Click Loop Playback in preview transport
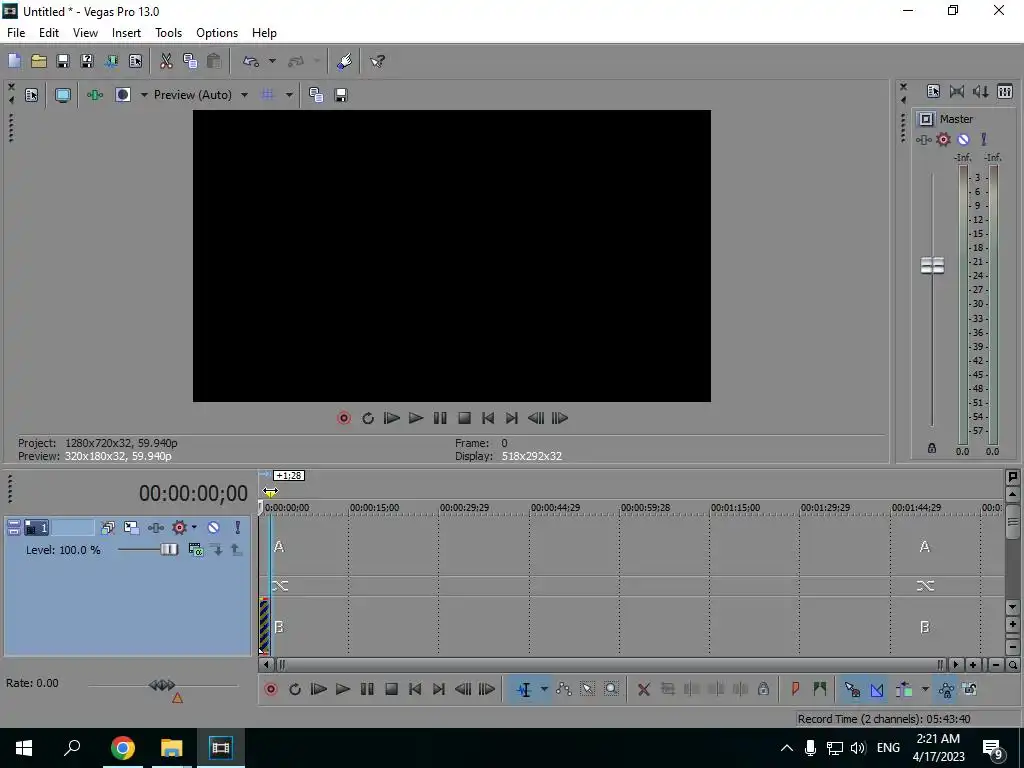 coord(368,418)
